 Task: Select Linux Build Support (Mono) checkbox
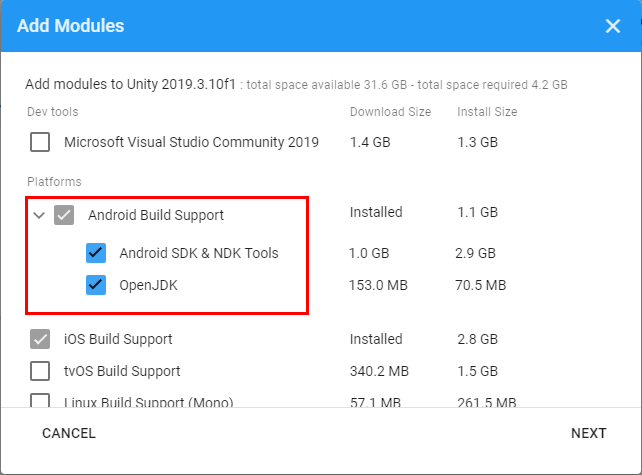40,402
